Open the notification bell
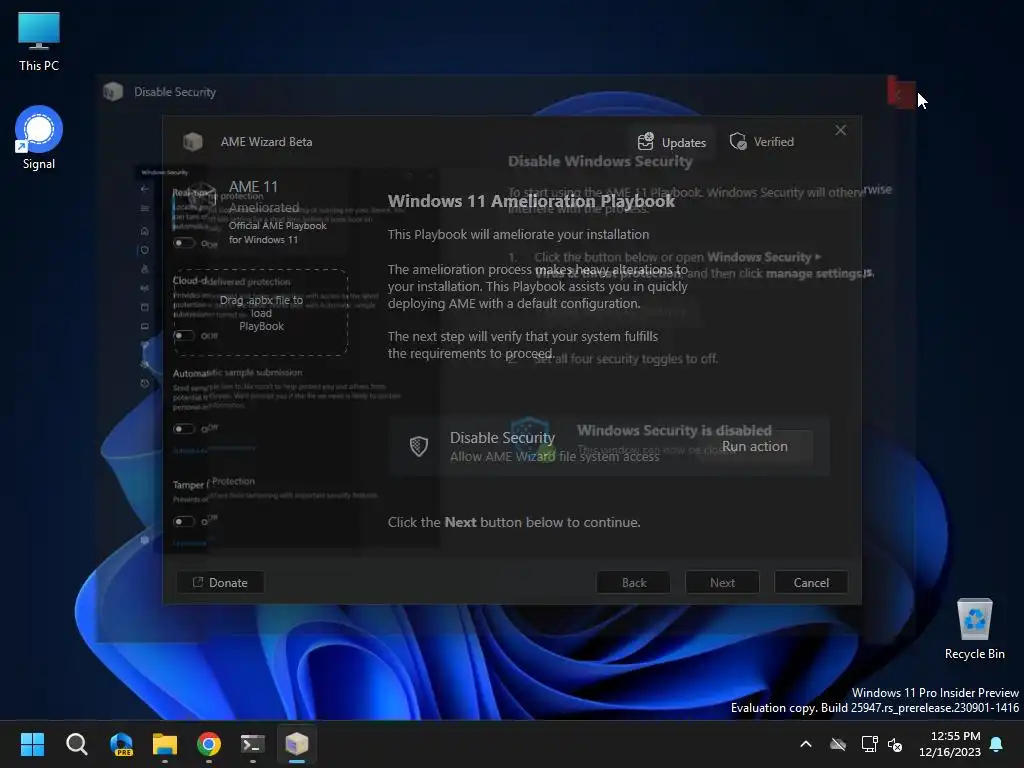 point(997,744)
